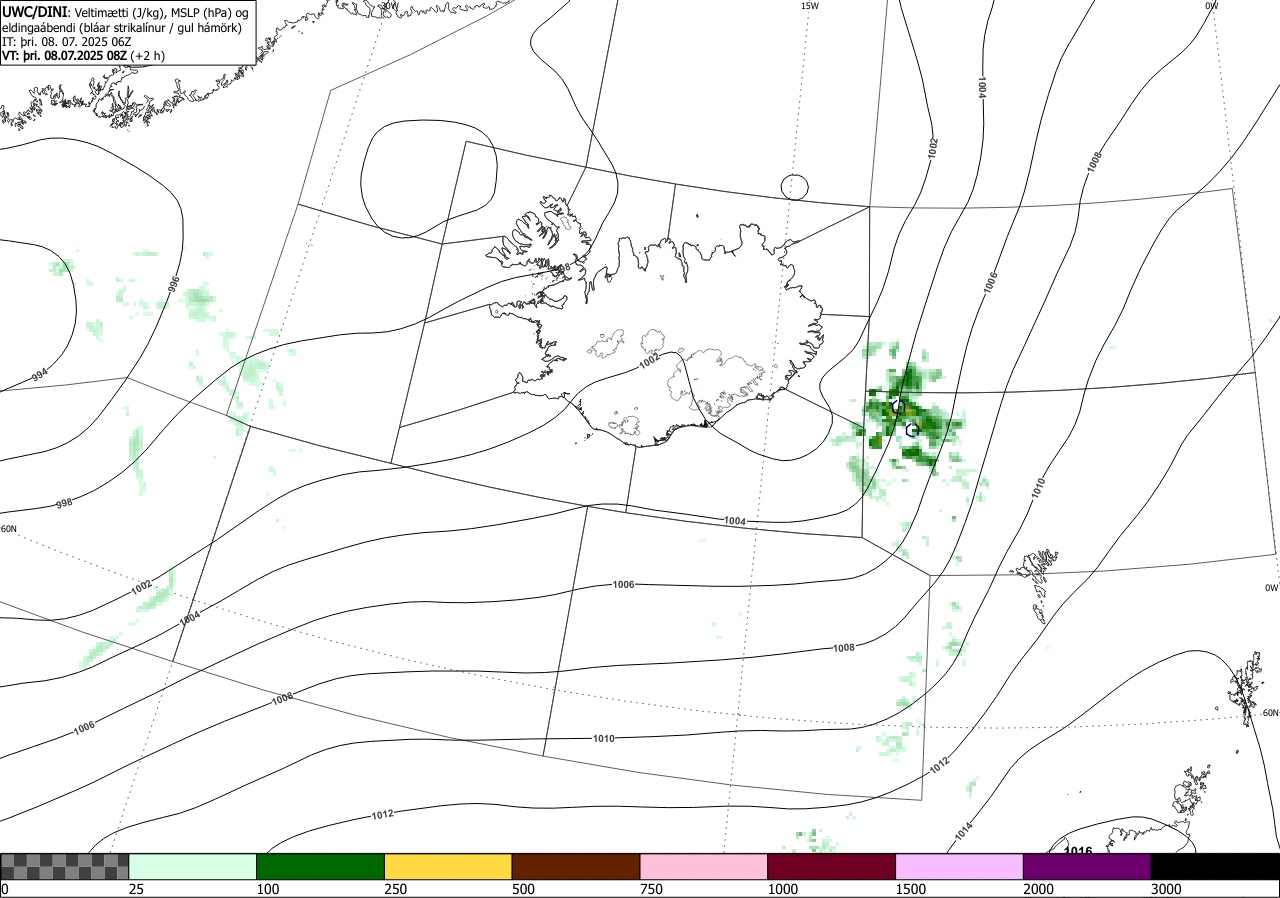The height and width of the screenshot is (898, 1280).
Task: Choose the deep purple 2000–3000 legend swatch
Action: pos(1088,866)
